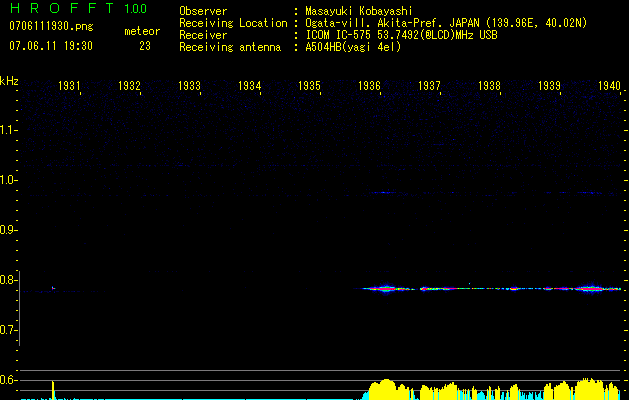629x400 pixels.
Task: Click the 1931 time marker
Action: (69, 86)
